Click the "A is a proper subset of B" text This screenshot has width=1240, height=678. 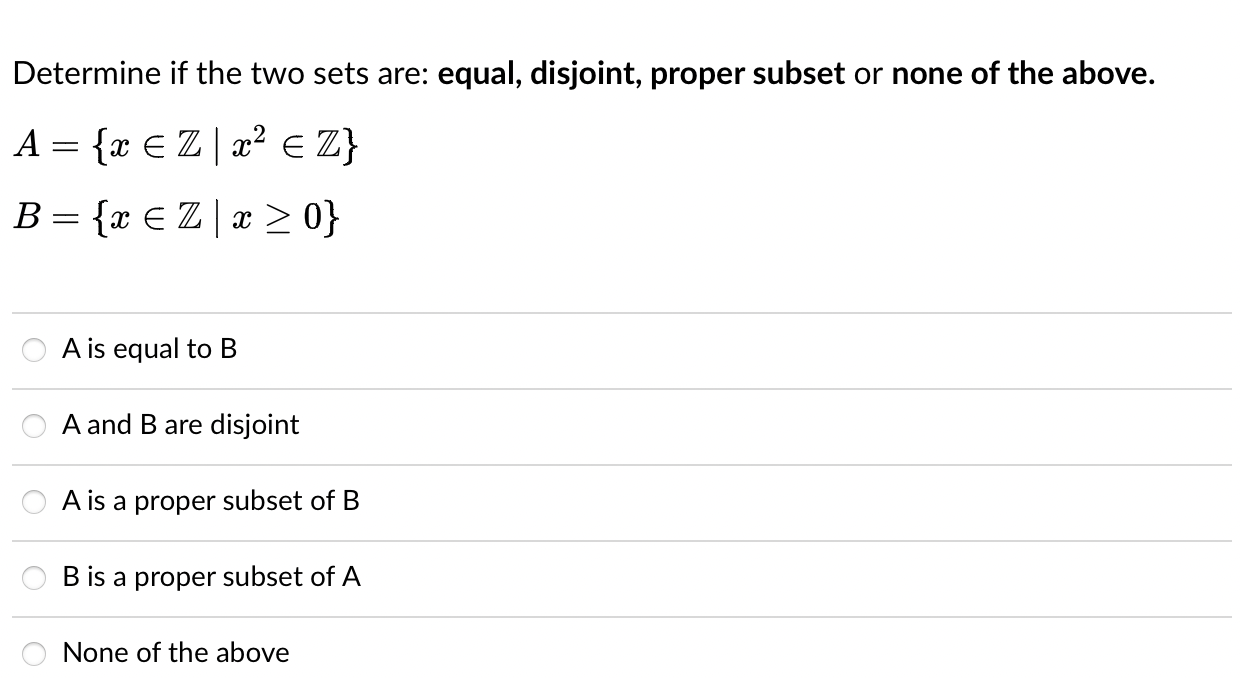click(x=212, y=502)
